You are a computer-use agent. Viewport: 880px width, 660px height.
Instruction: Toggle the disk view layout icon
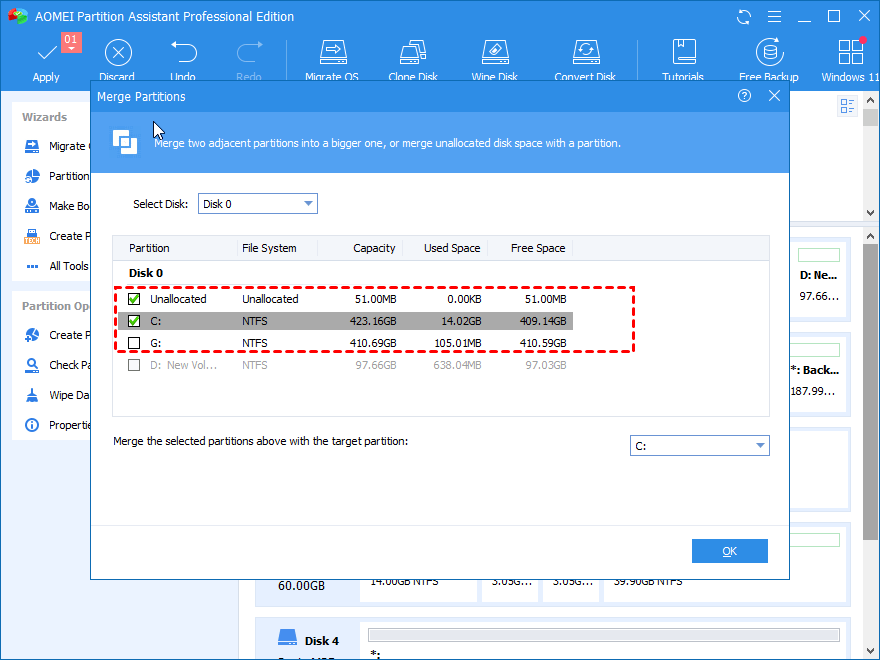click(x=847, y=106)
